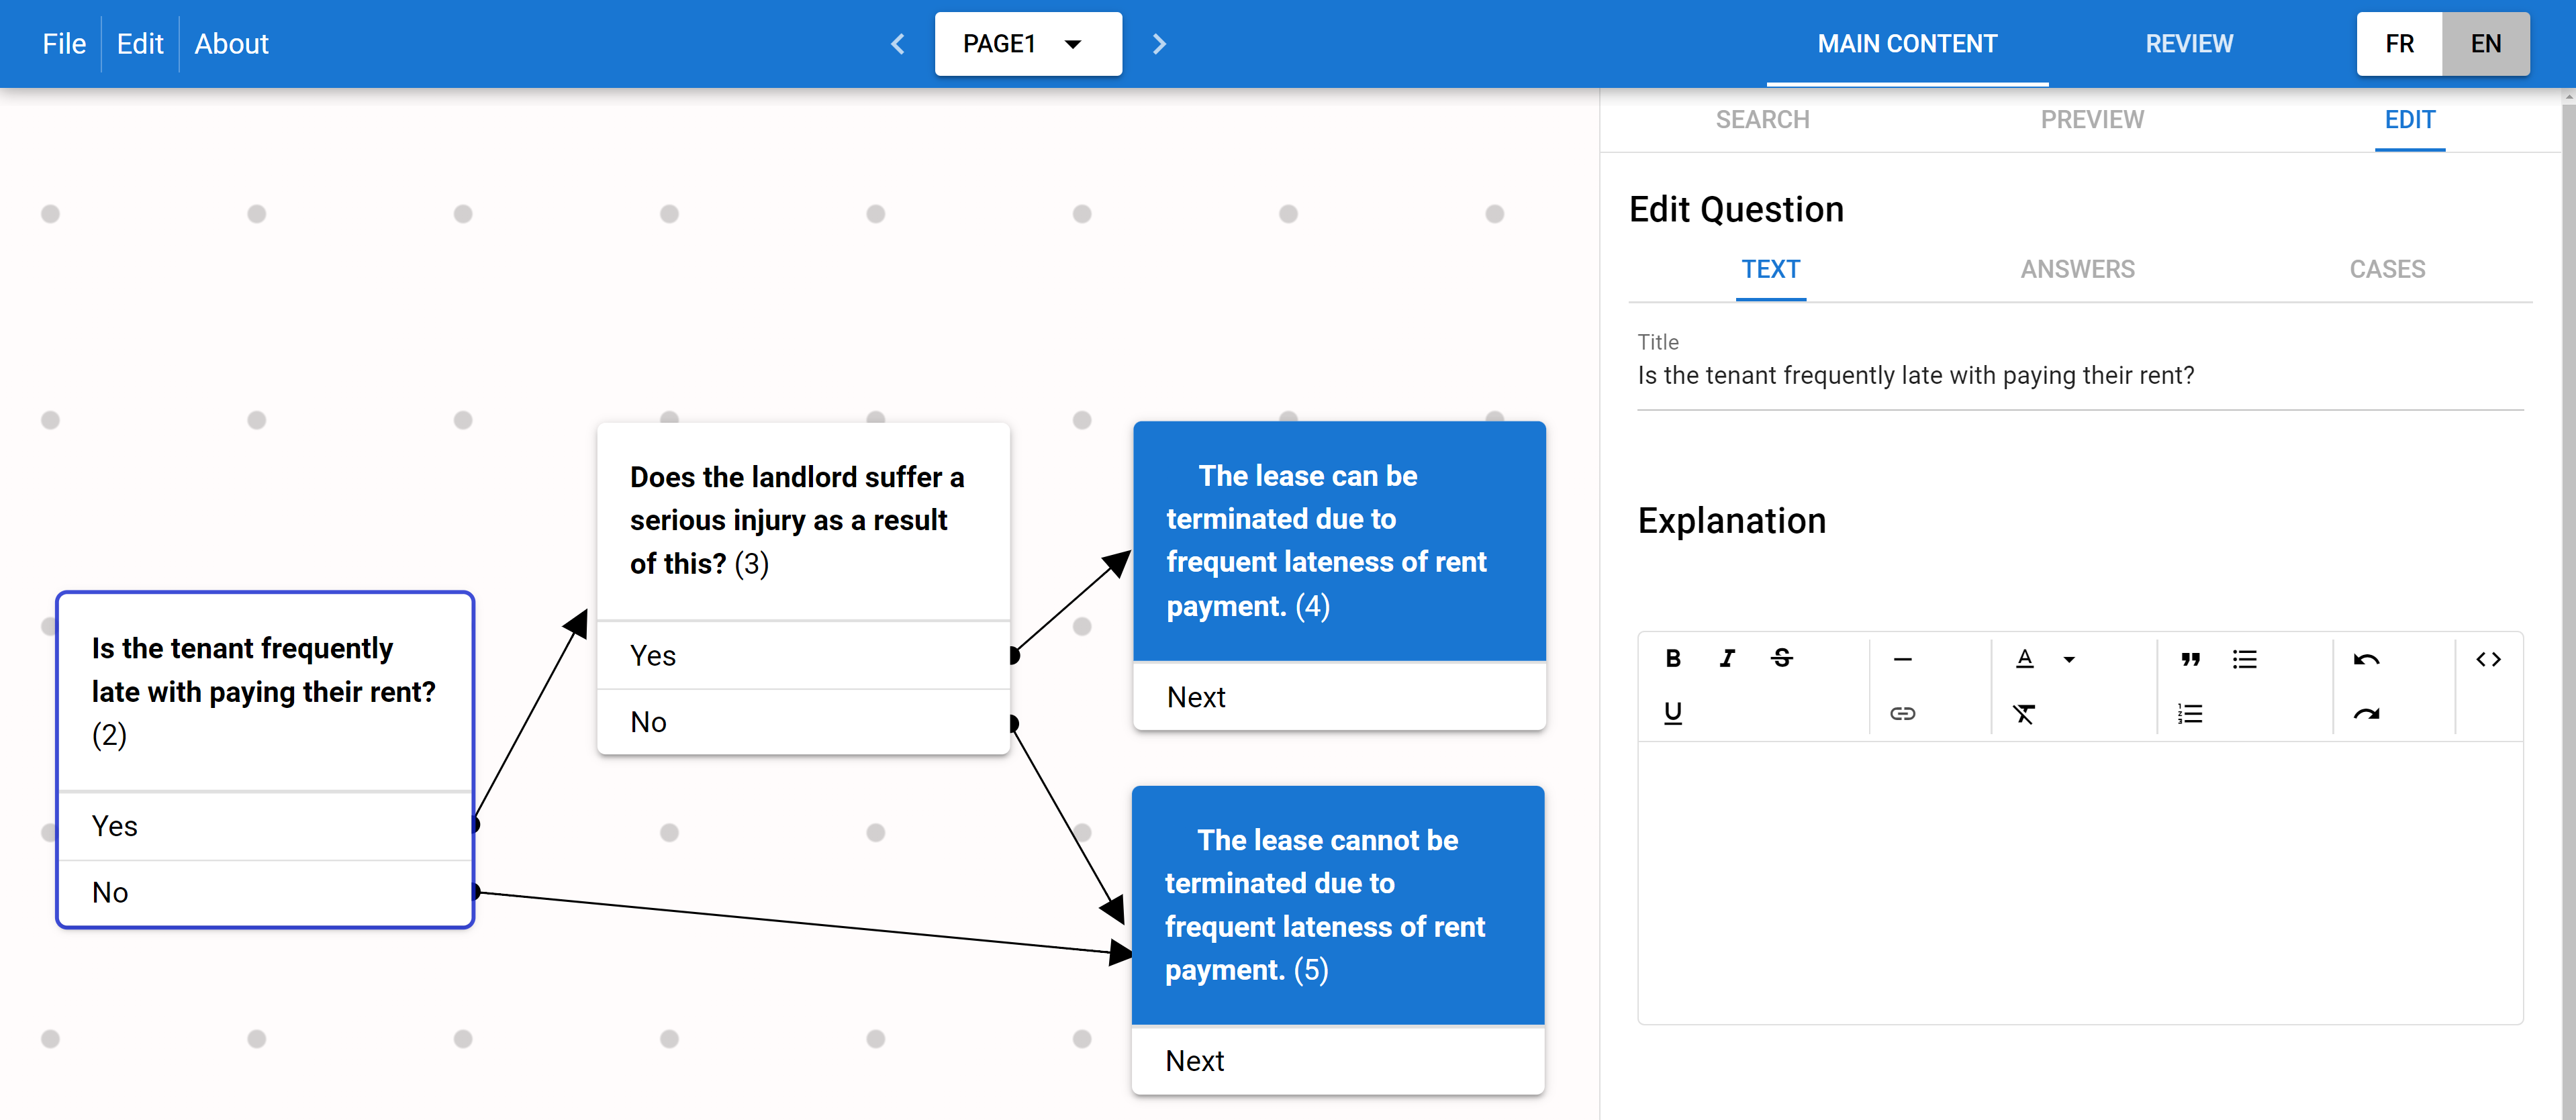This screenshot has width=2576, height=1120.
Task: Switch to the ANSWERS tab
Action: [x=2077, y=269]
